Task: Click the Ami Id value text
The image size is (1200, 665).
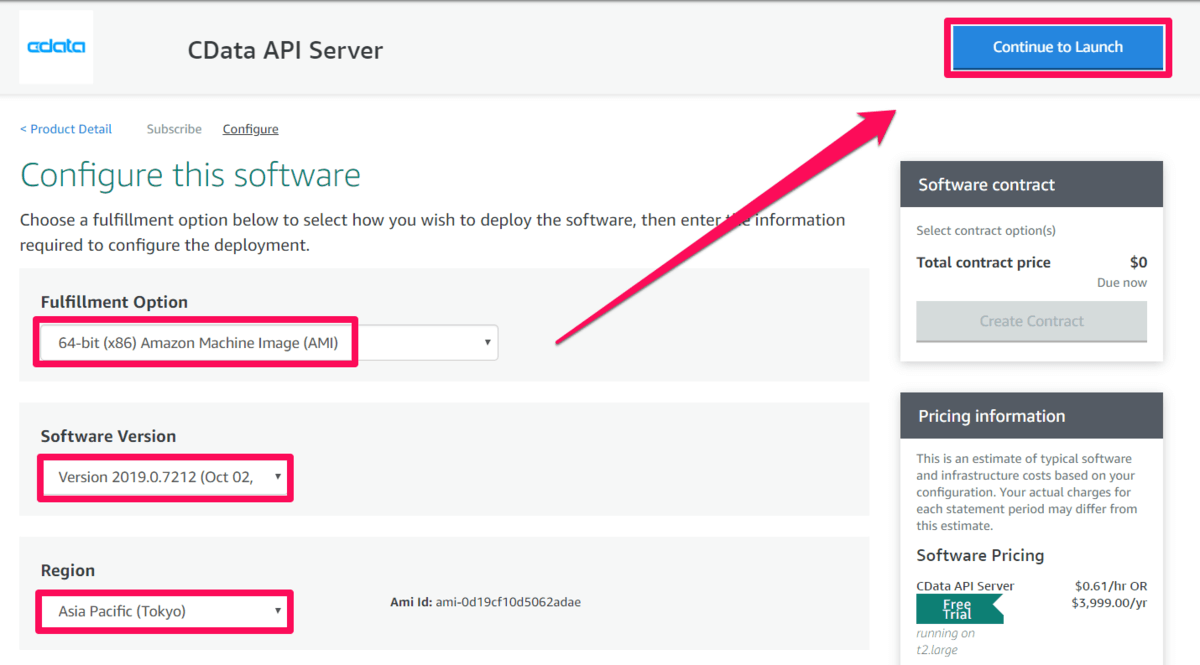Action: [508, 602]
